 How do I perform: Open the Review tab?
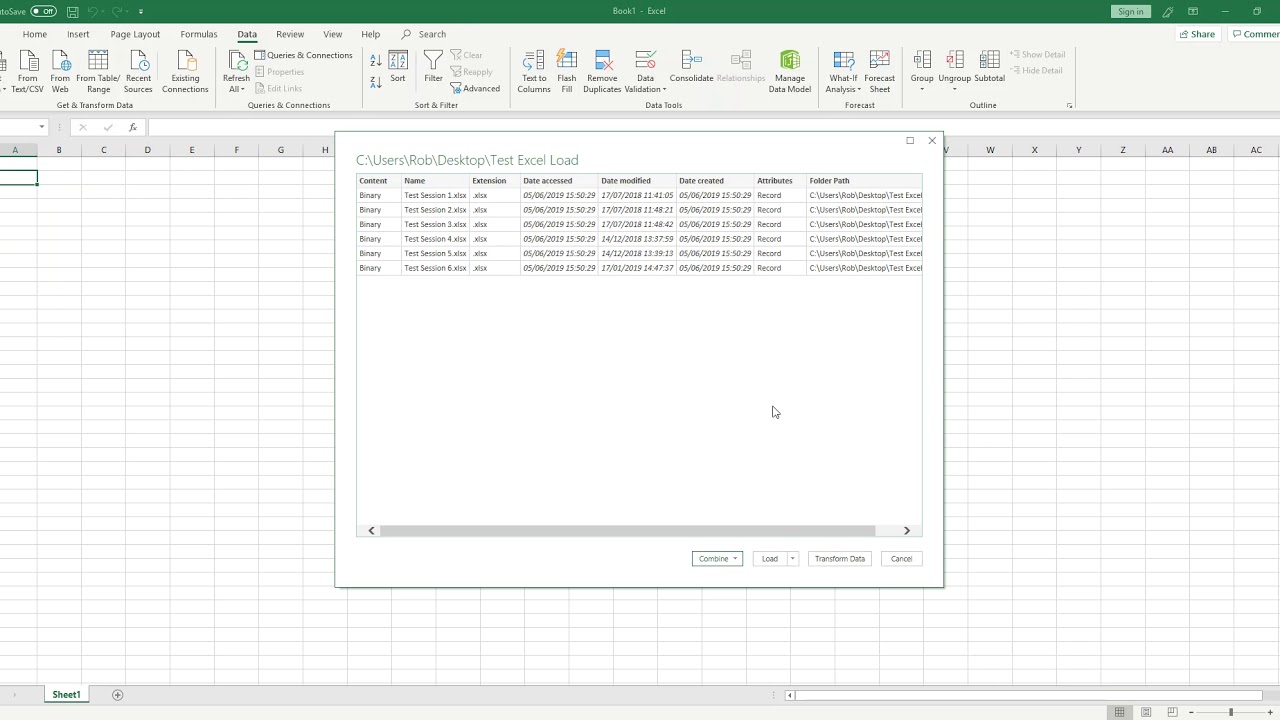(290, 34)
